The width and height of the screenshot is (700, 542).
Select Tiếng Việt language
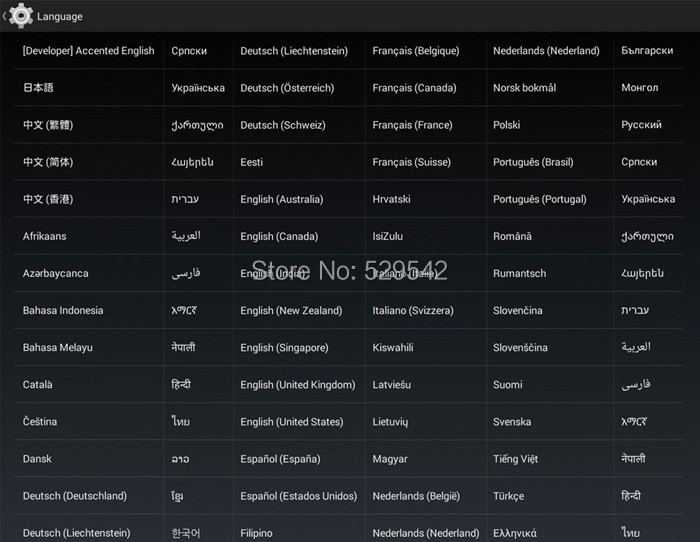[x=515, y=459]
